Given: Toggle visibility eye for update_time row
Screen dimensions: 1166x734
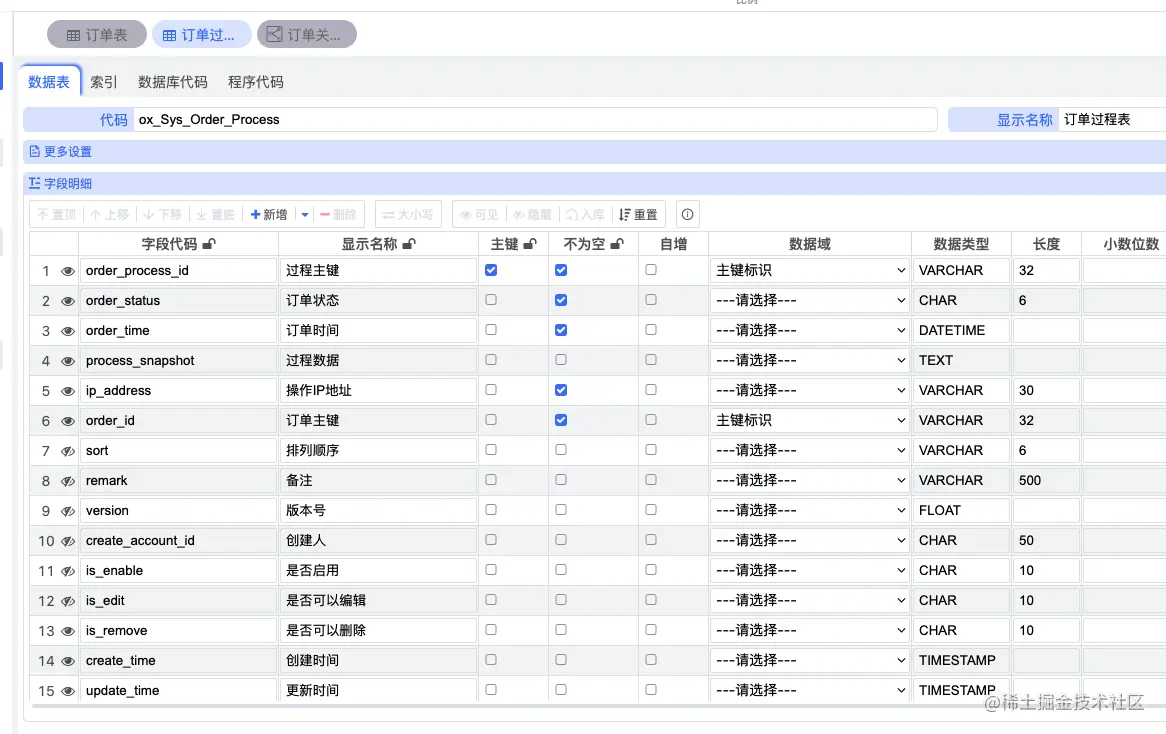Looking at the screenshot, I should coord(68,691).
